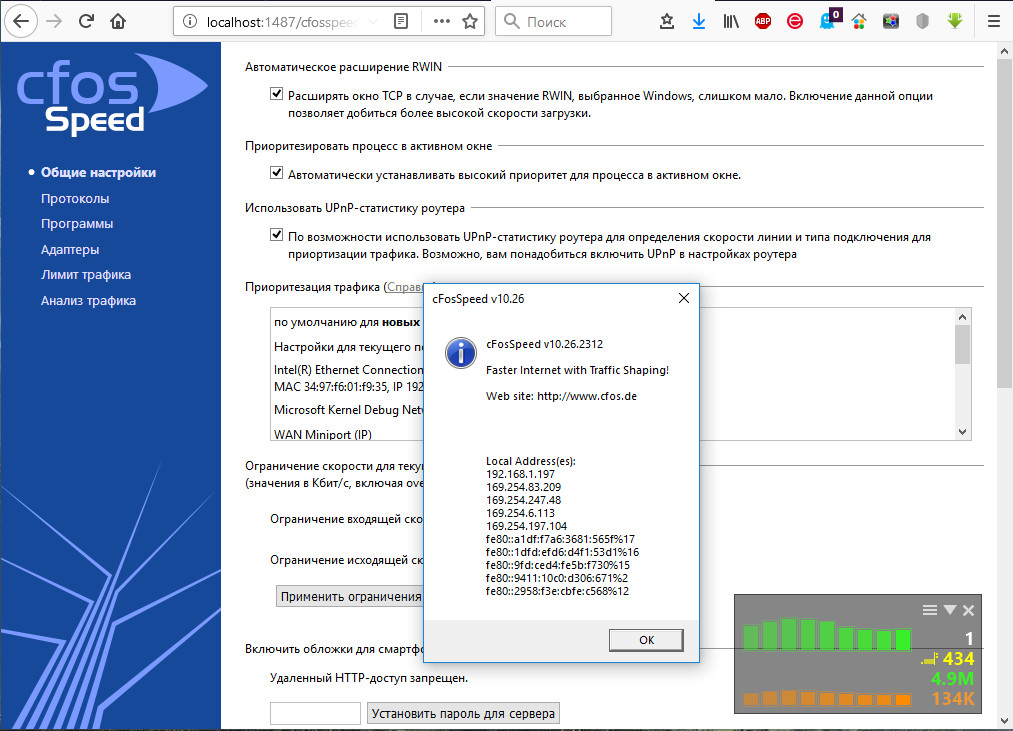Open the Library icon in toolbar
Image resolution: width=1013 pixels, height=731 pixels.
(x=731, y=21)
